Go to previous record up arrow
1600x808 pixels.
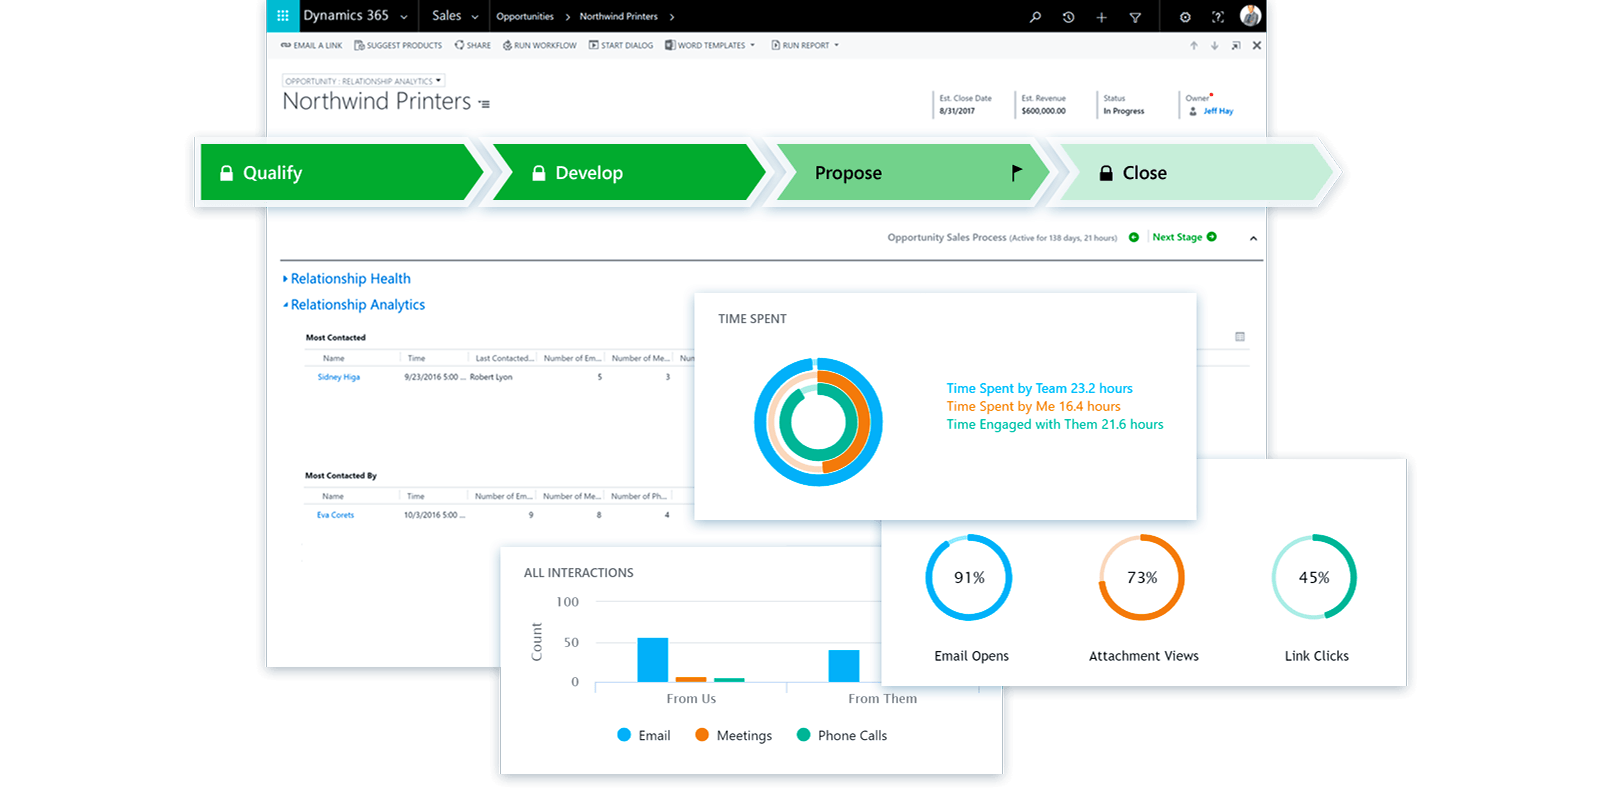[1194, 46]
